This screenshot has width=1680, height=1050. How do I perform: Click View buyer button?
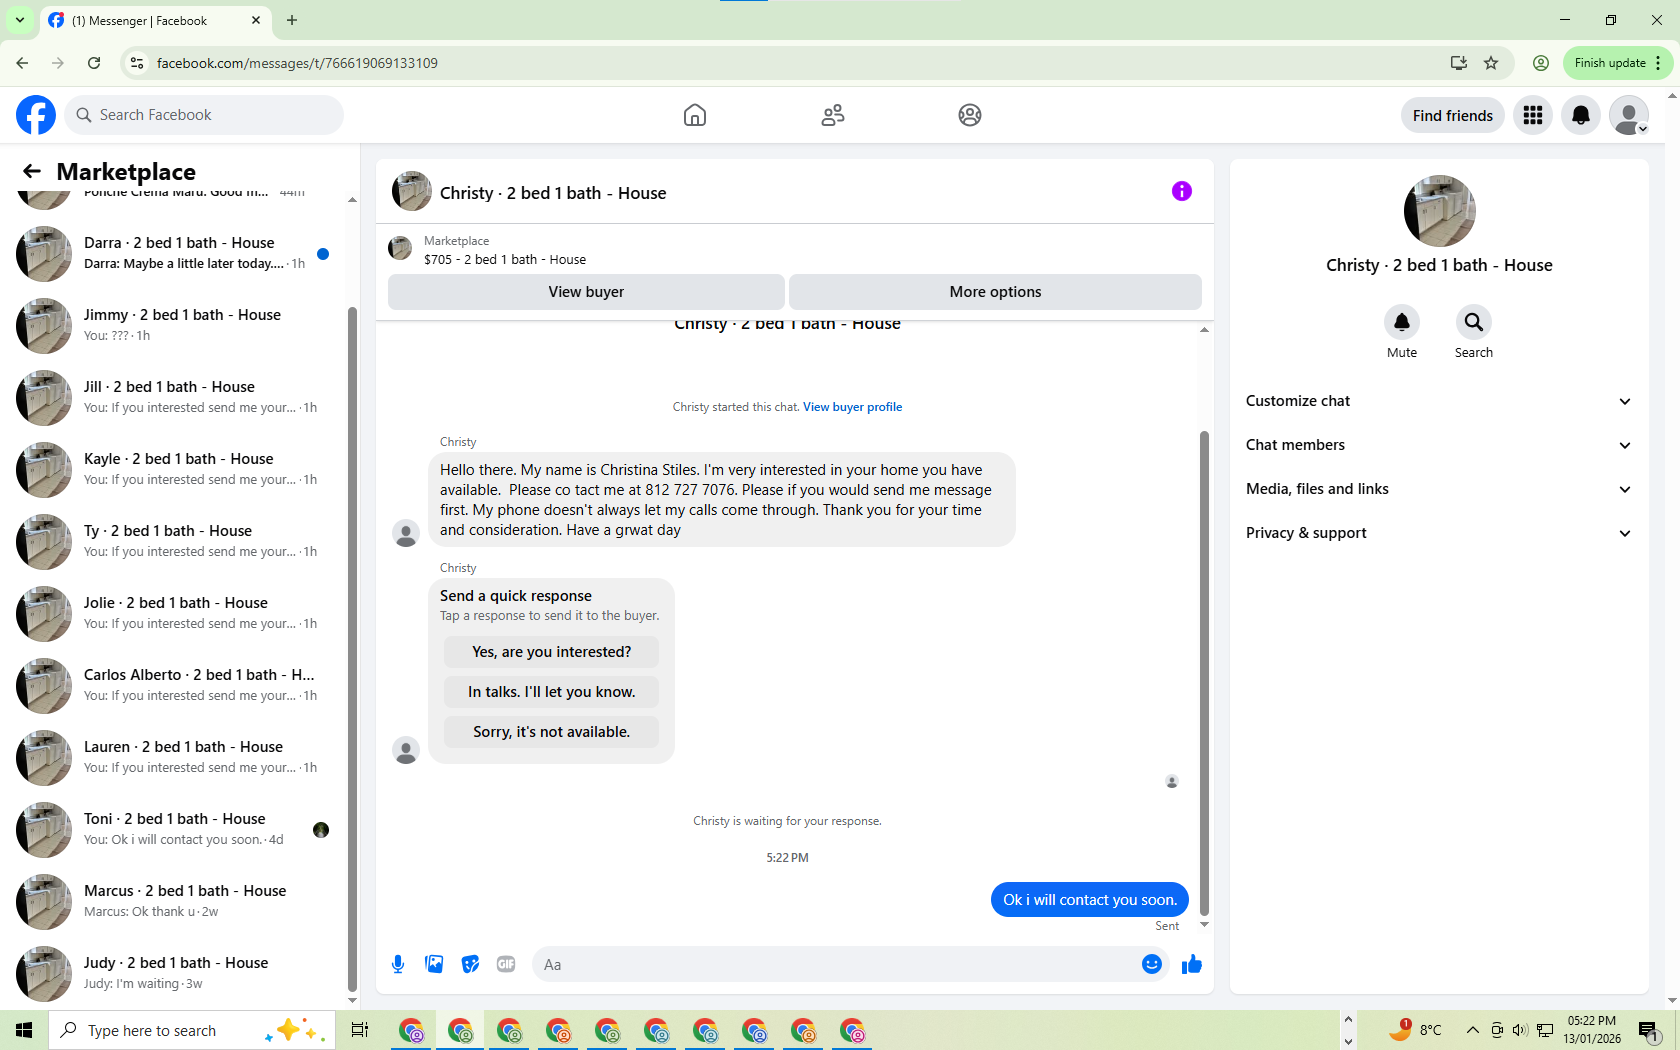(x=586, y=292)
